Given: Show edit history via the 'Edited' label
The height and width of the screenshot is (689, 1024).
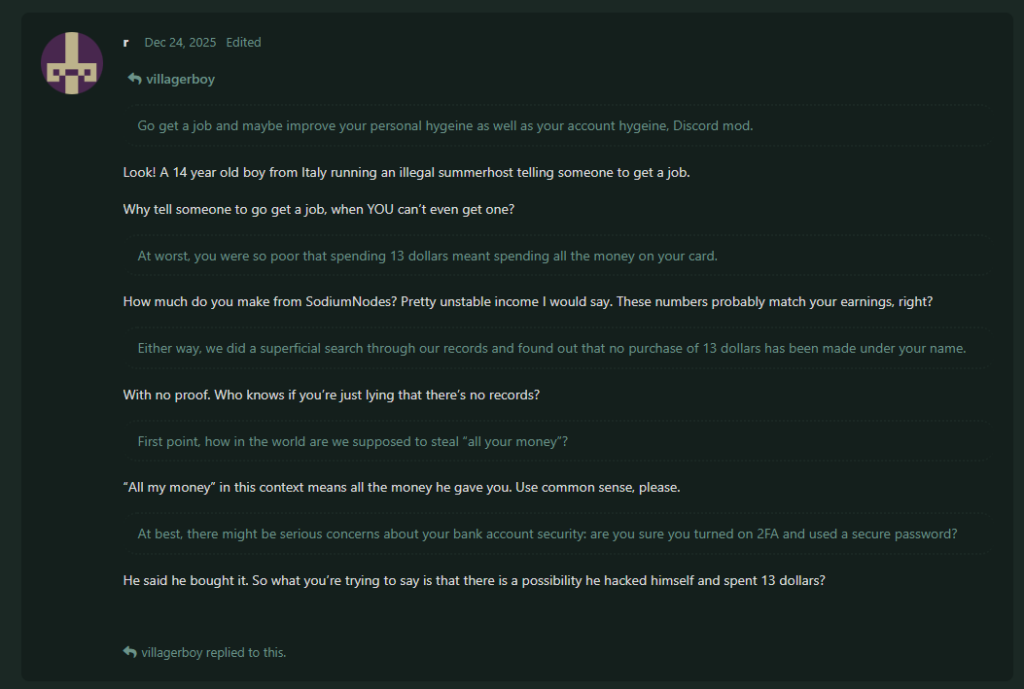Looking at the screenshot, I should 244,42.
